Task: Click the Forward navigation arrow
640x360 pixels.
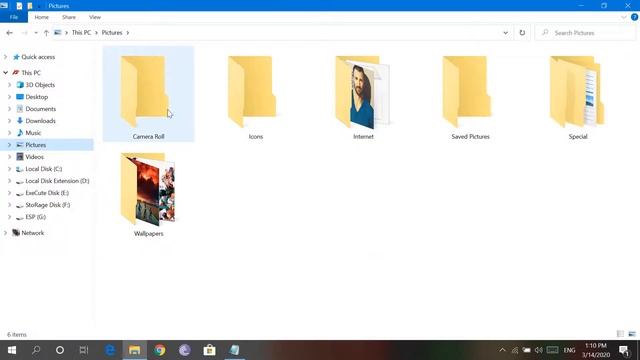Action: (24, 33)
